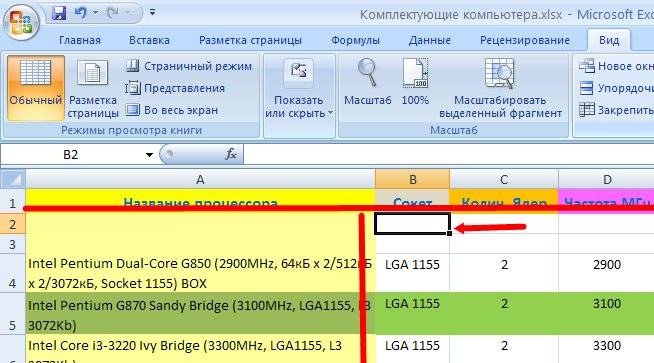Select column C header
Screen dimensions: 654x363
click(504, 179)
